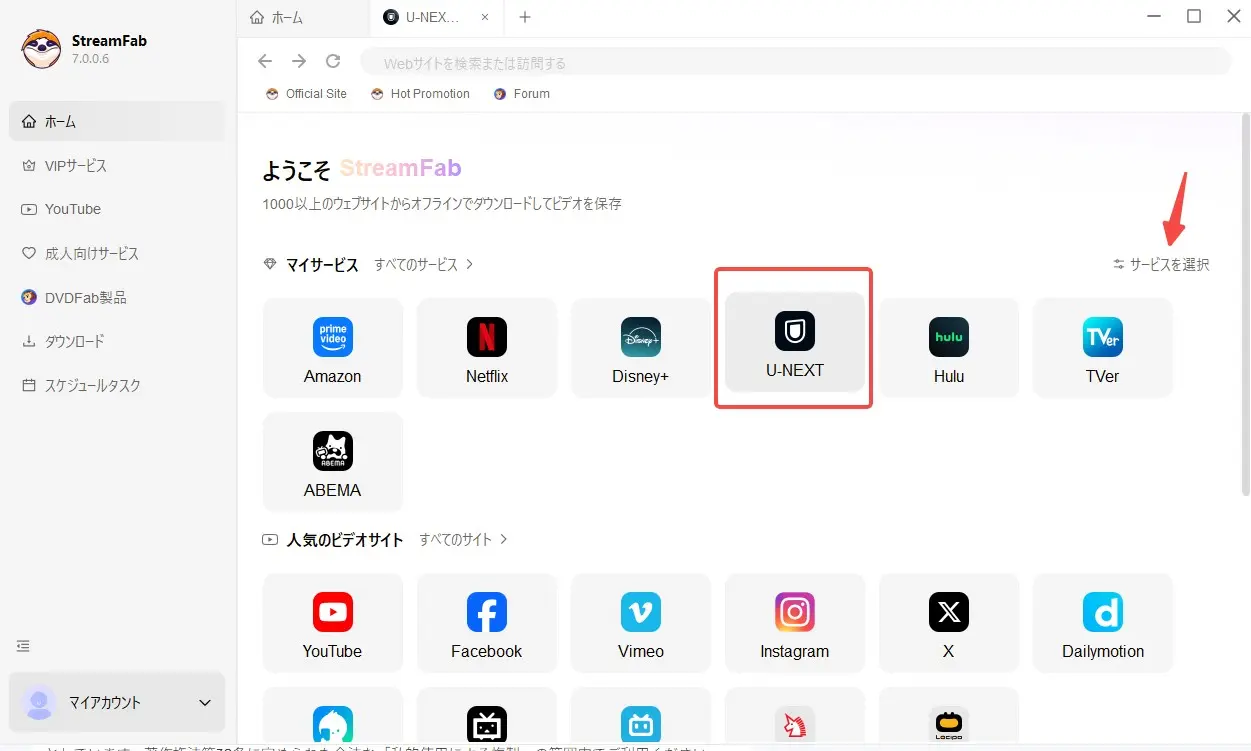Open the partially visible red unicorn tile
1251x751 pixels.
(795, 718)
